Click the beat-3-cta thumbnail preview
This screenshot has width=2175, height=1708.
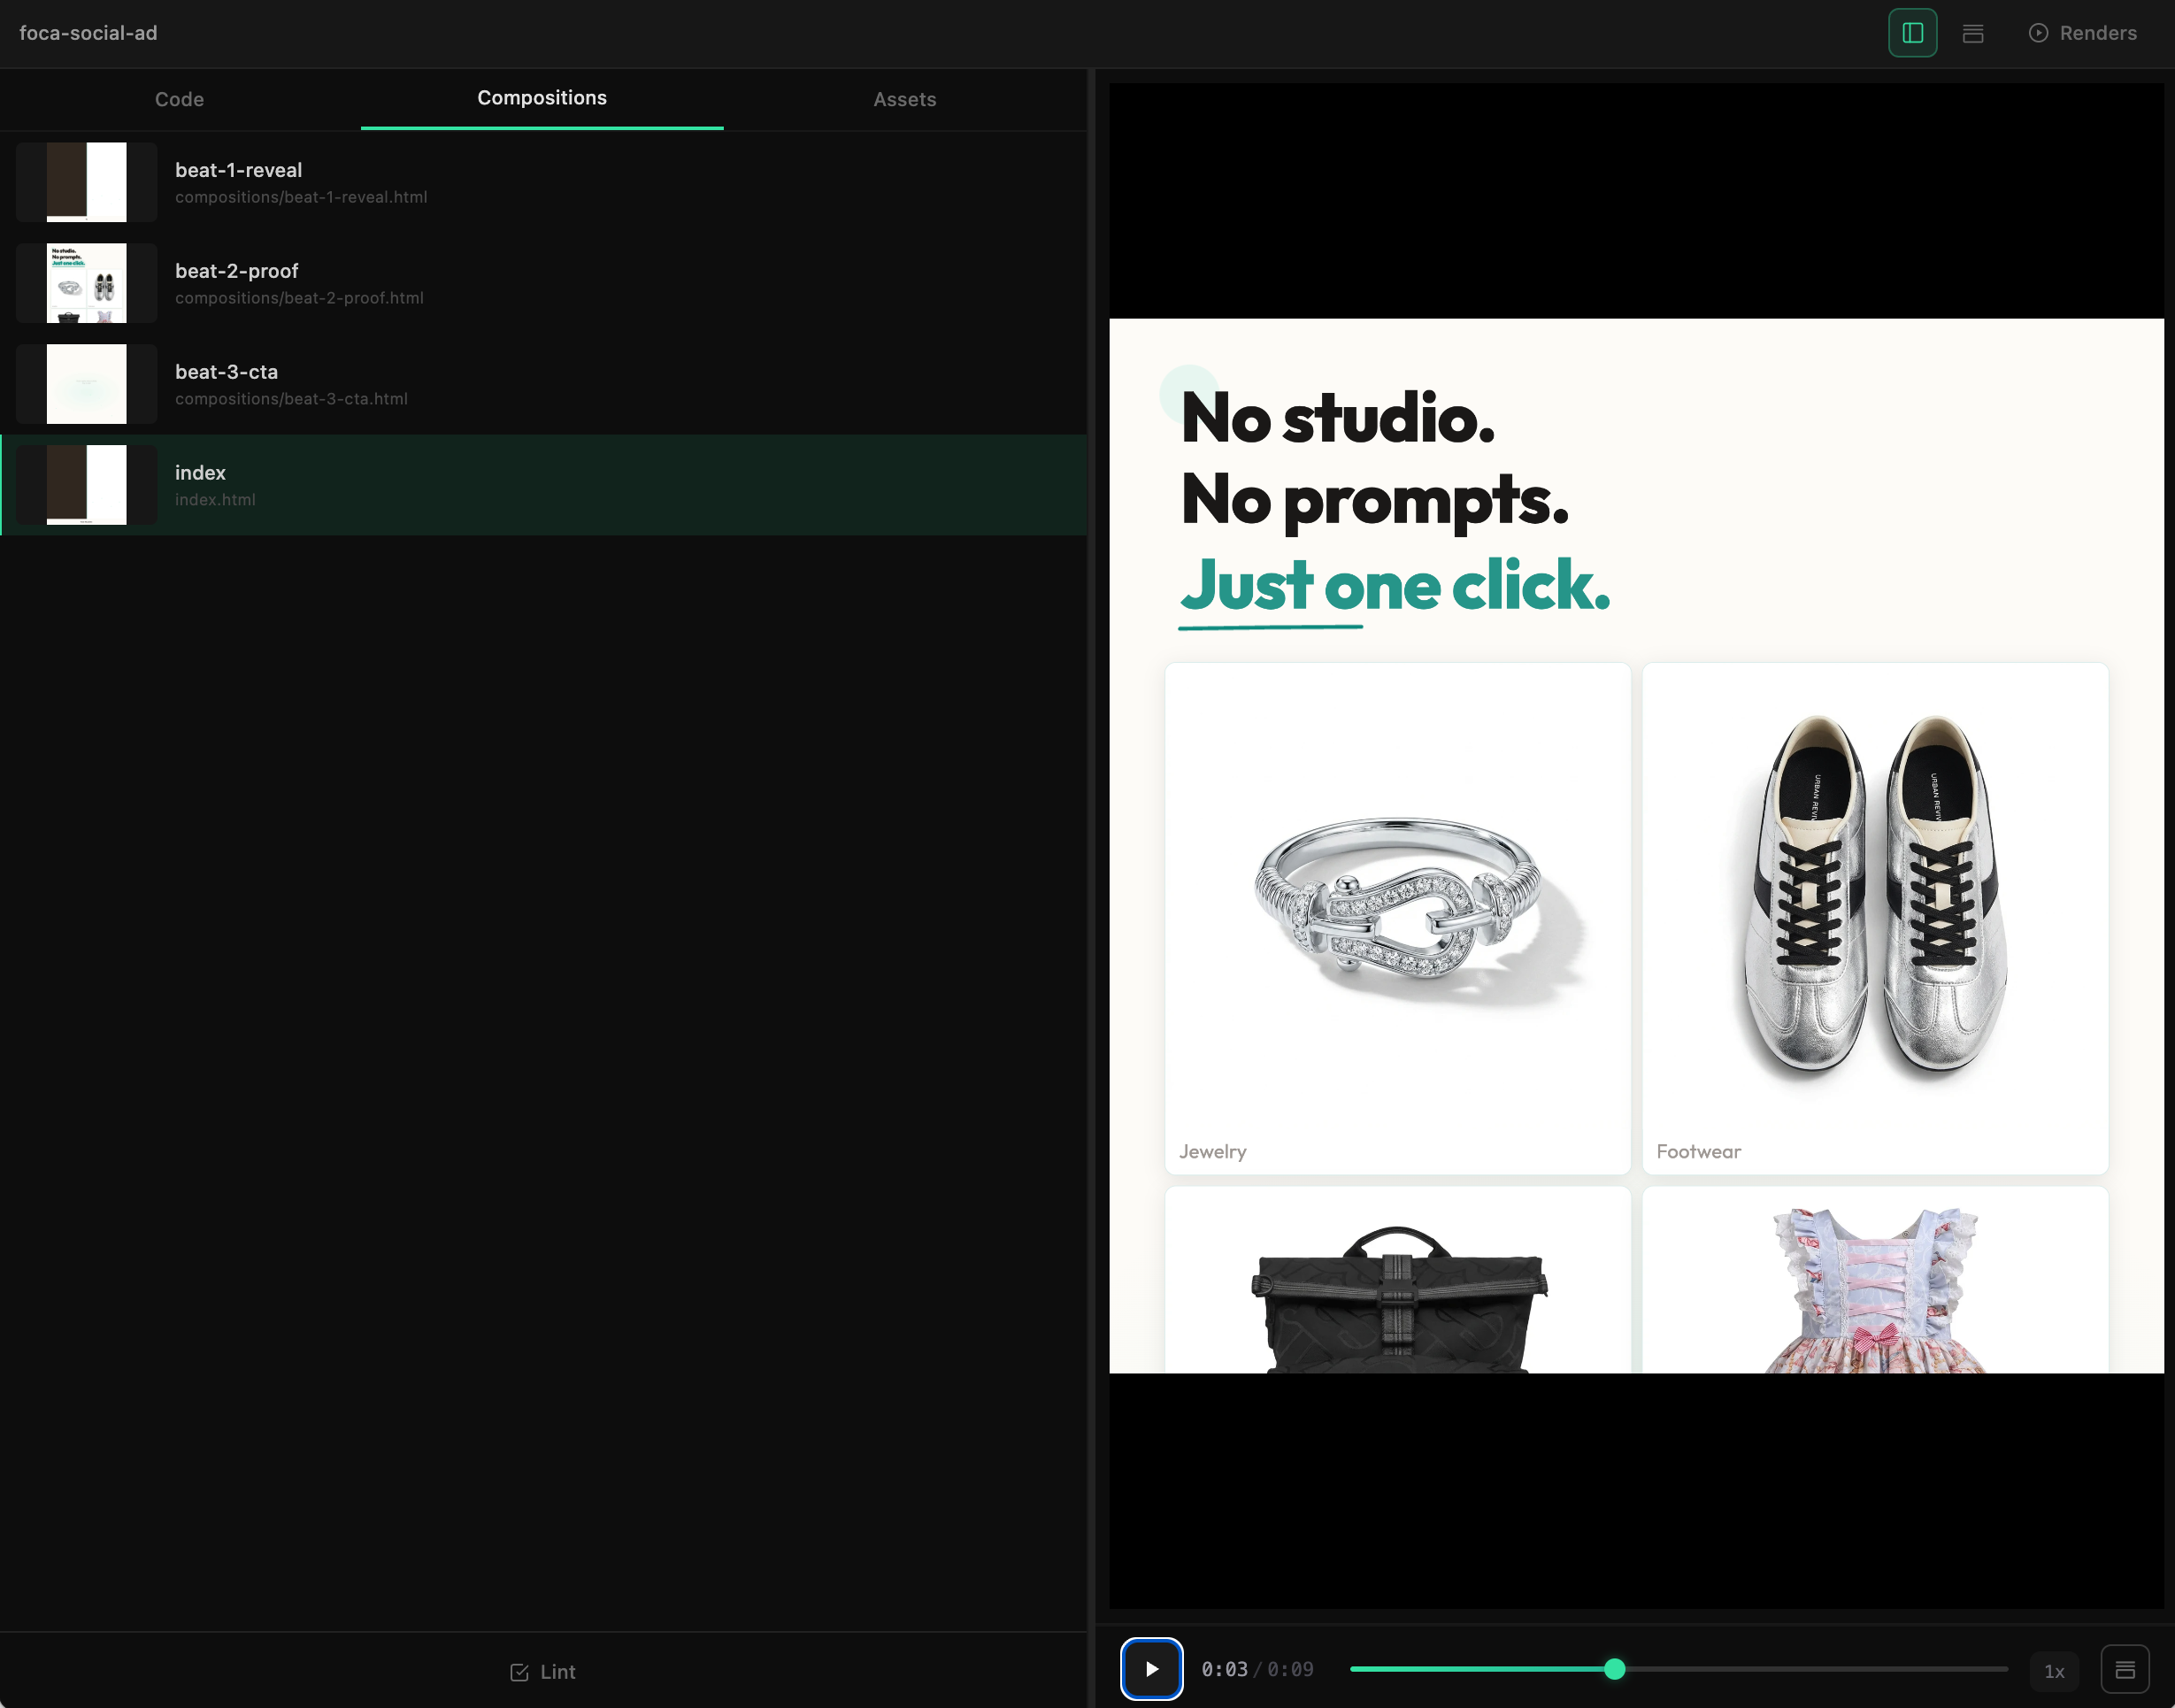pyautogui.click(x=87, y=384)
